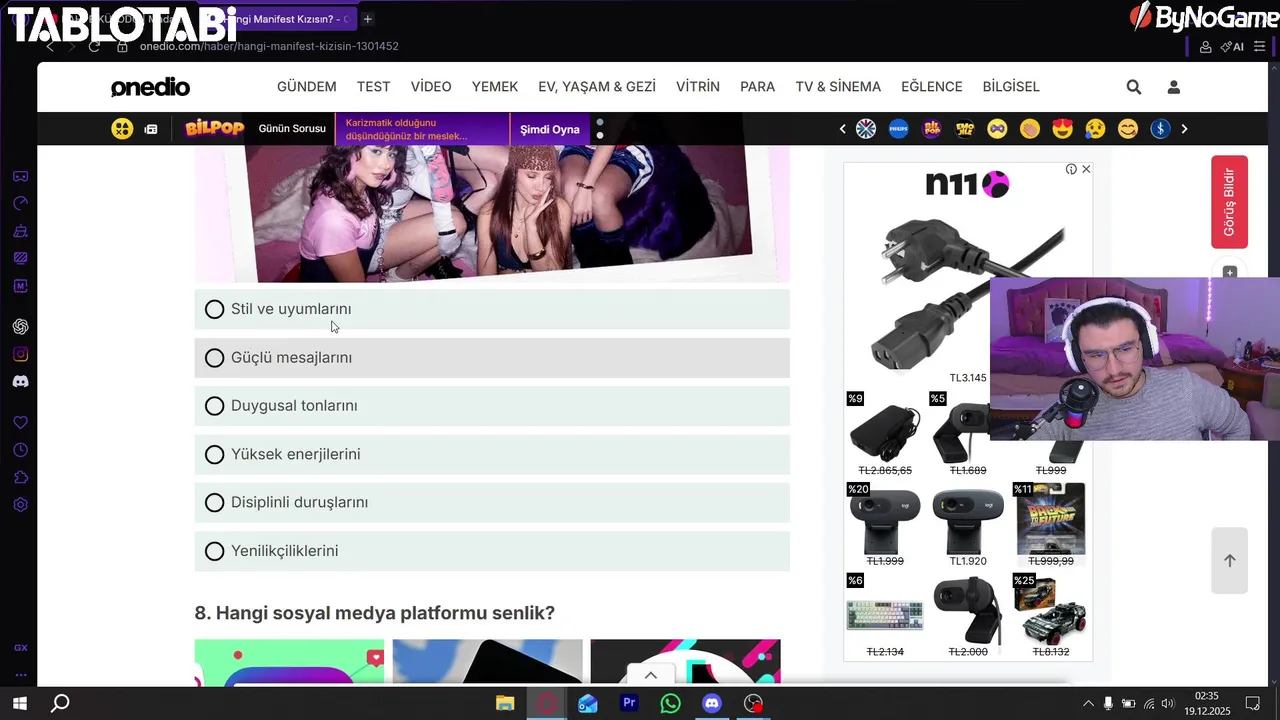Select the heart-eyes emoji in the strip
Image resolution: width=1280 pixels, height=720 pixels.
(x=1063, y=129)
